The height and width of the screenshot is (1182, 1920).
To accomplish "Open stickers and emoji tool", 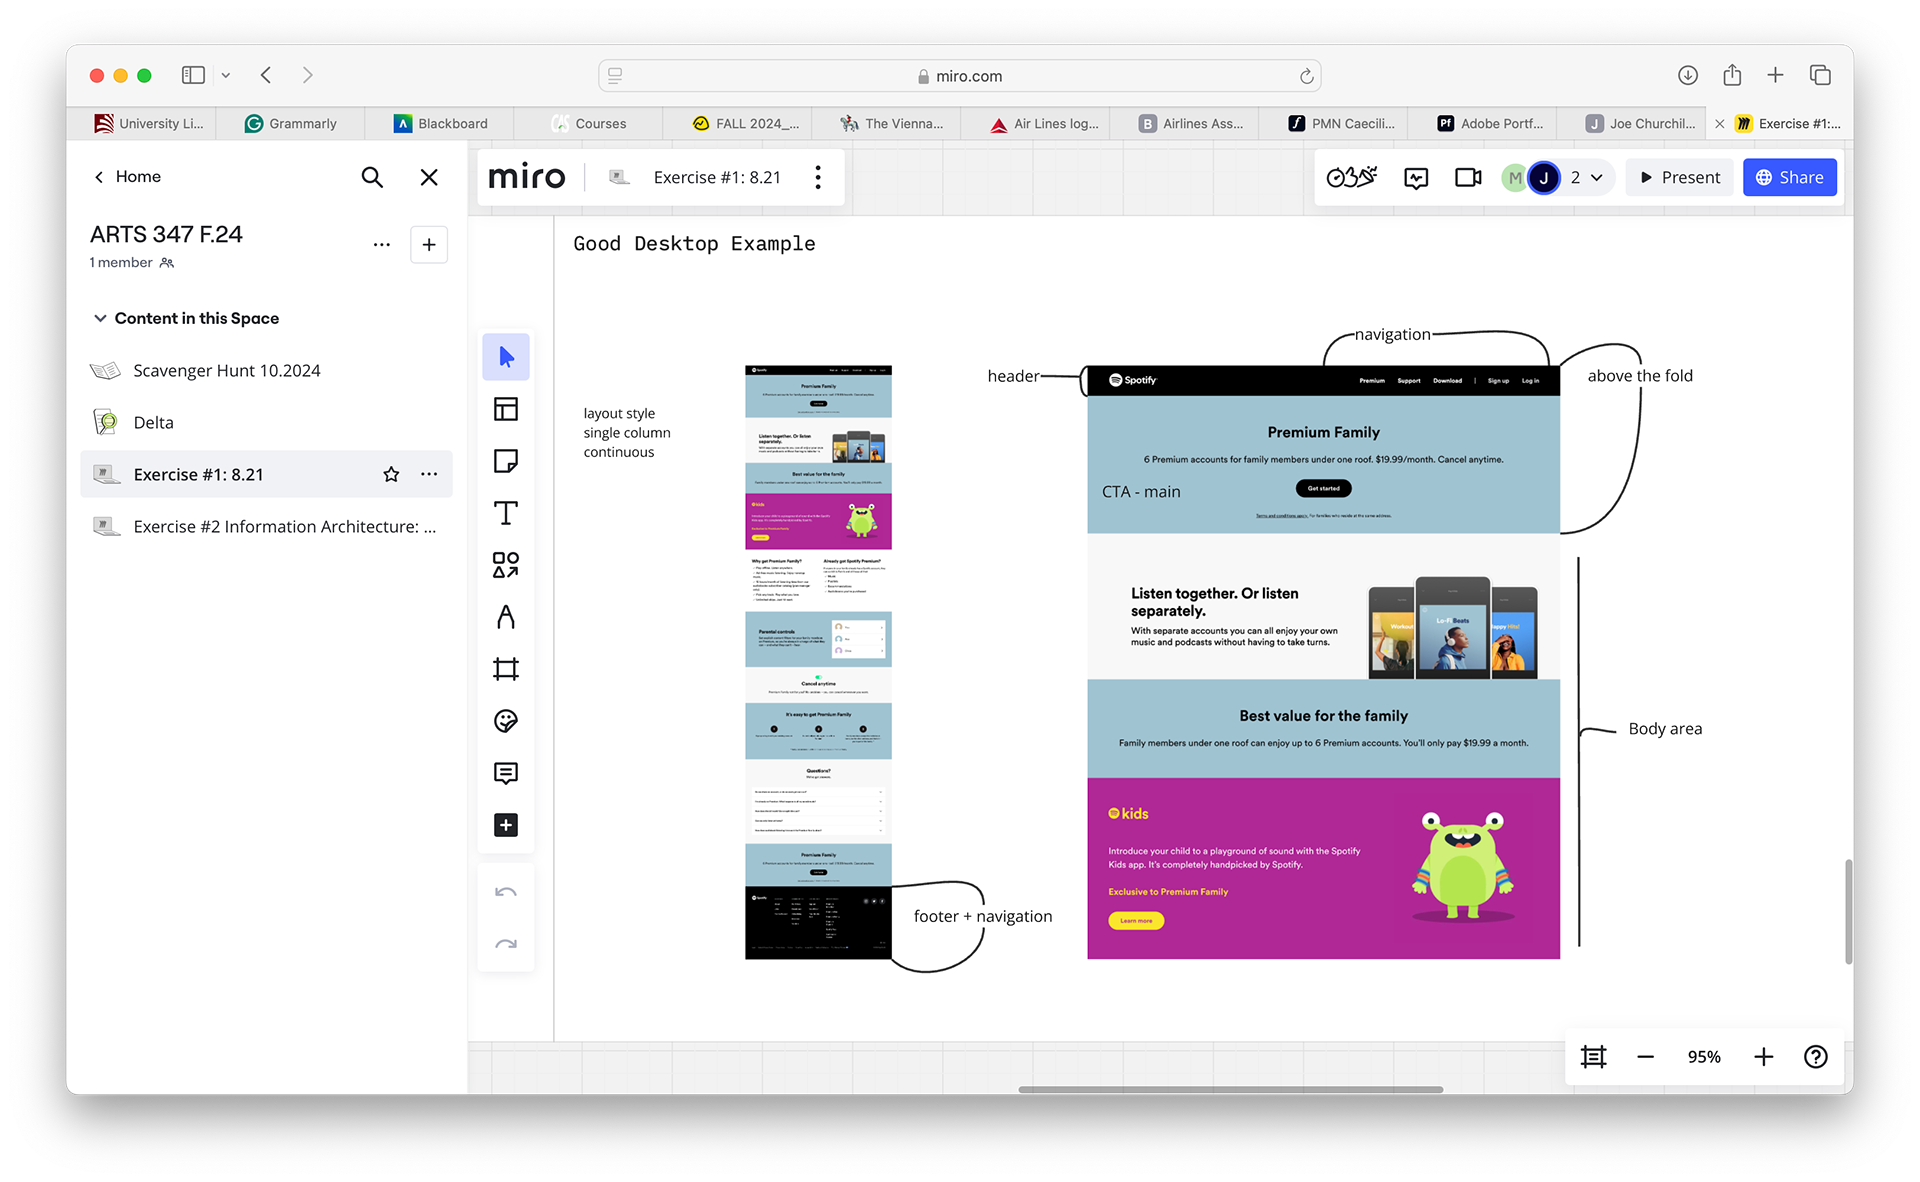I will click(x=506, y=721).
